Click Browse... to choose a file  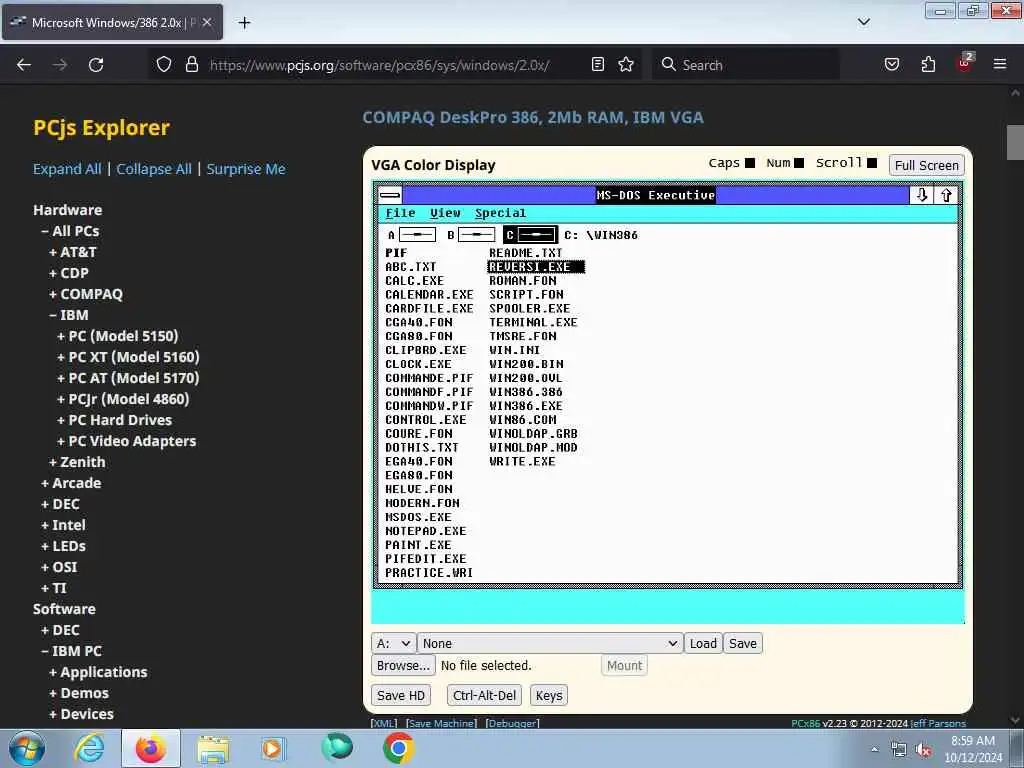[403, 665]
